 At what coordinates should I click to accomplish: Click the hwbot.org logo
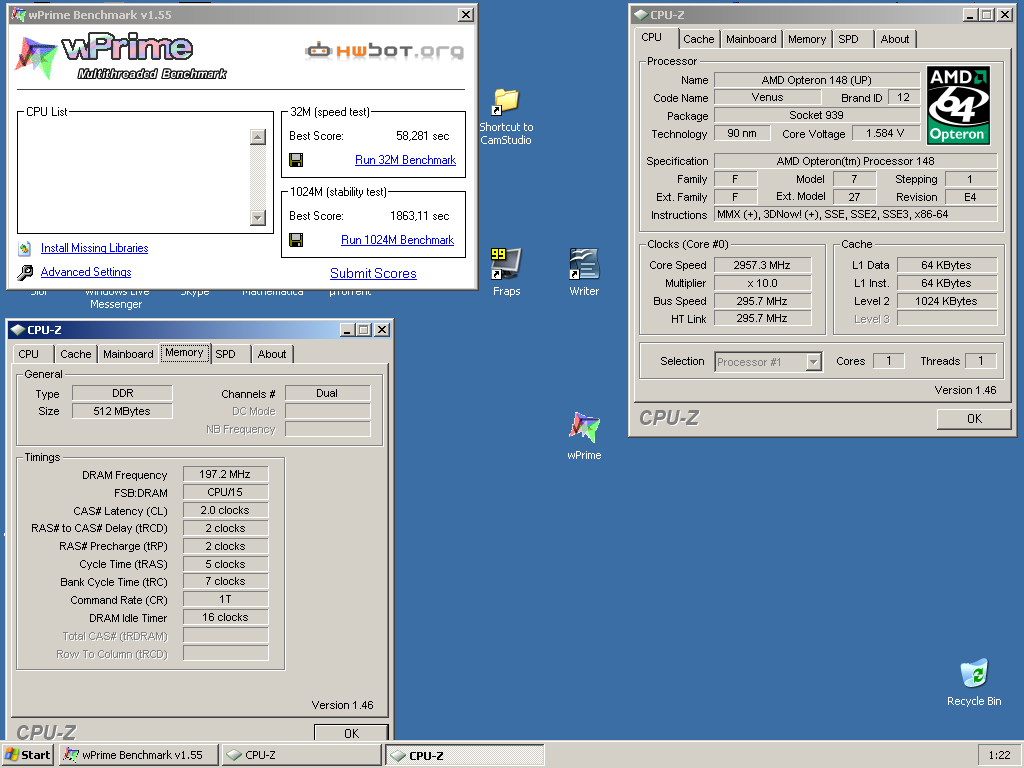[384, 51]
